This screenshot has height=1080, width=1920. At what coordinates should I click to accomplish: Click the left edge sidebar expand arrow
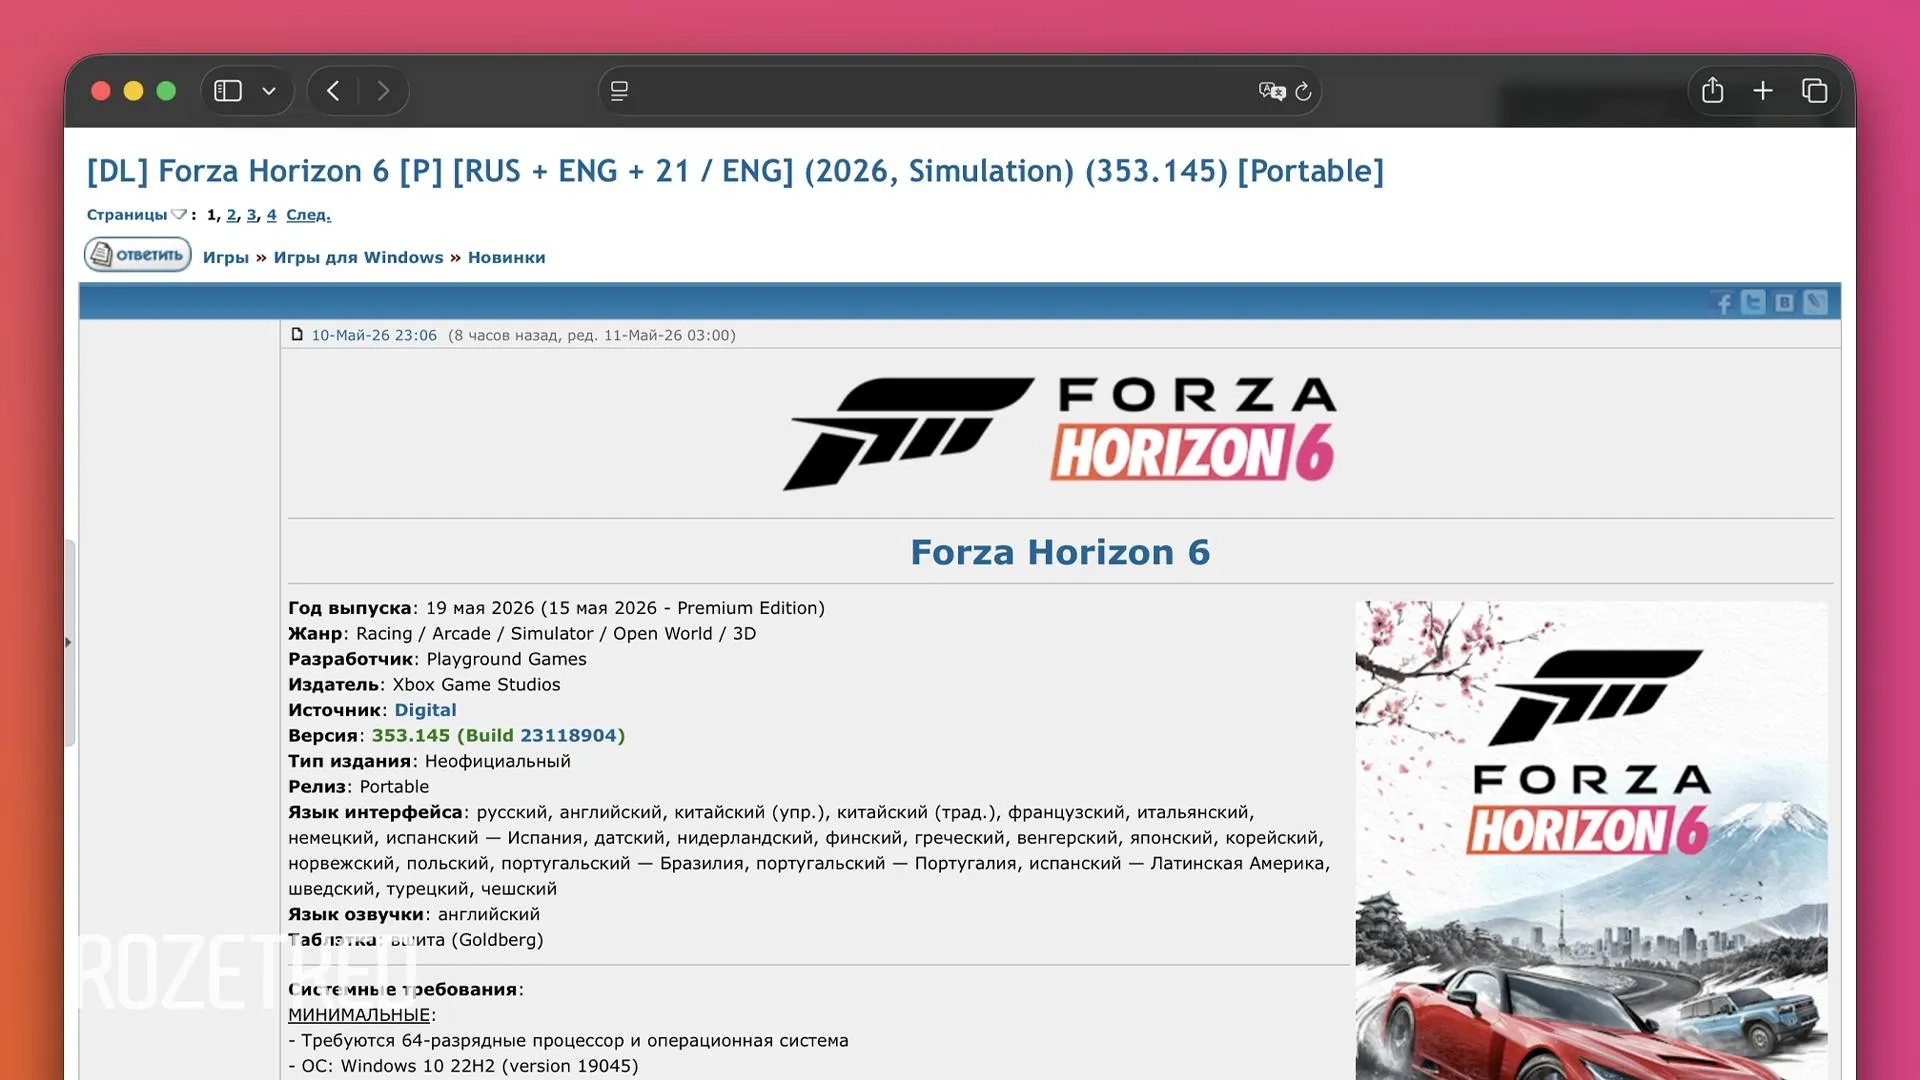coord(68,642)
